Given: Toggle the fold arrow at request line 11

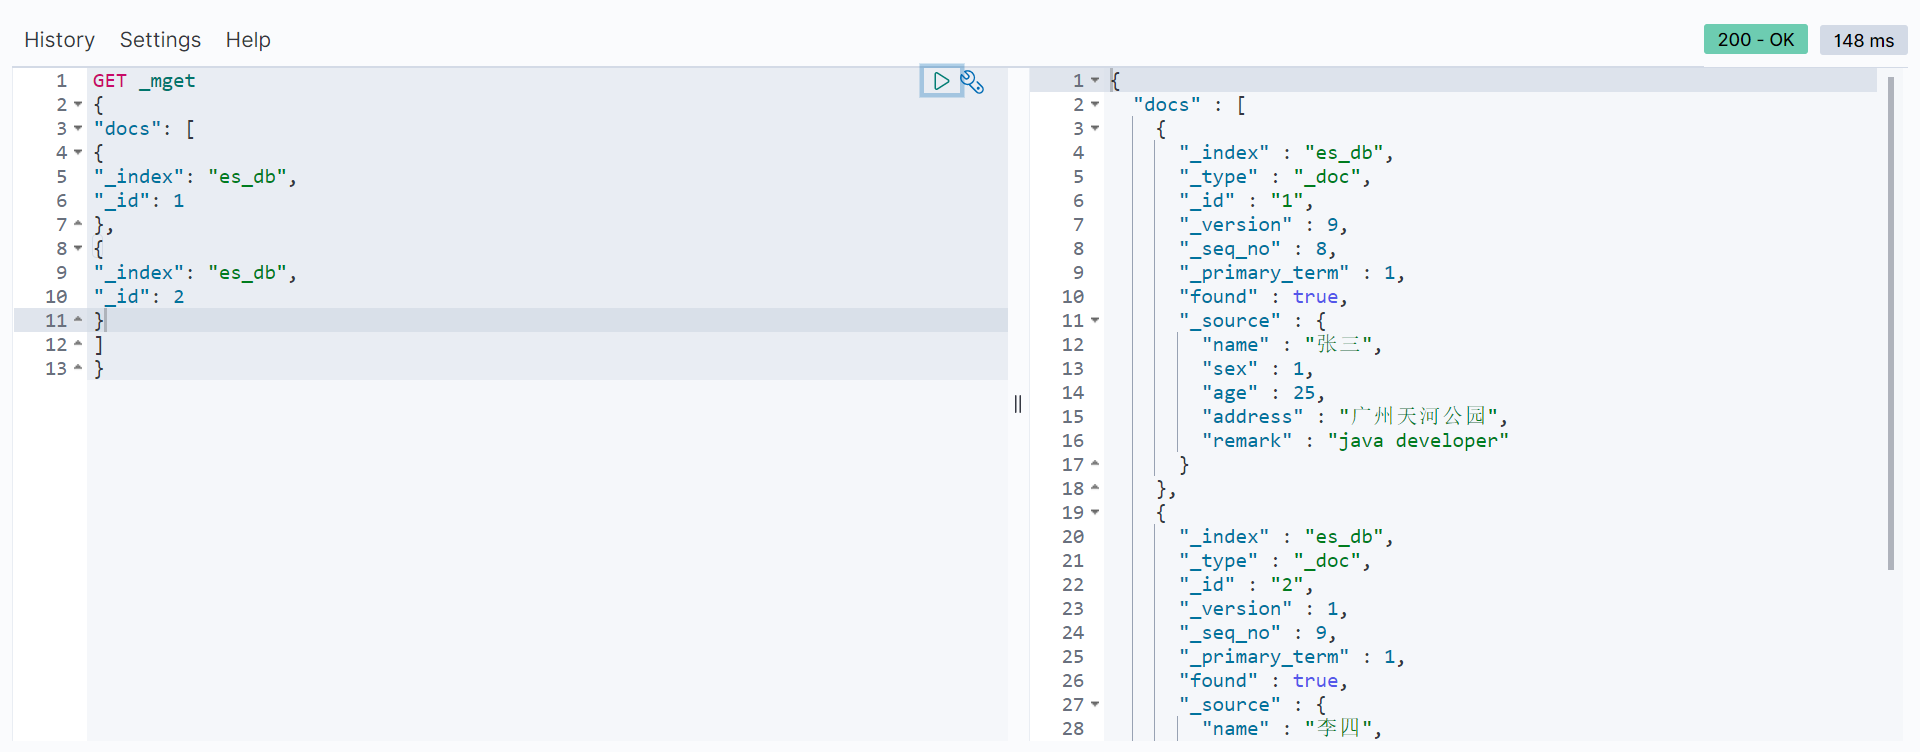Looking at the screenshot, I should (x=78, y=321).
